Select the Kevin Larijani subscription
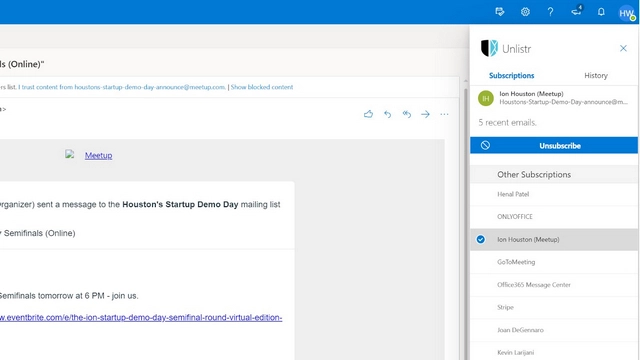This screenshot has height=360, width=640. [554, 352]
